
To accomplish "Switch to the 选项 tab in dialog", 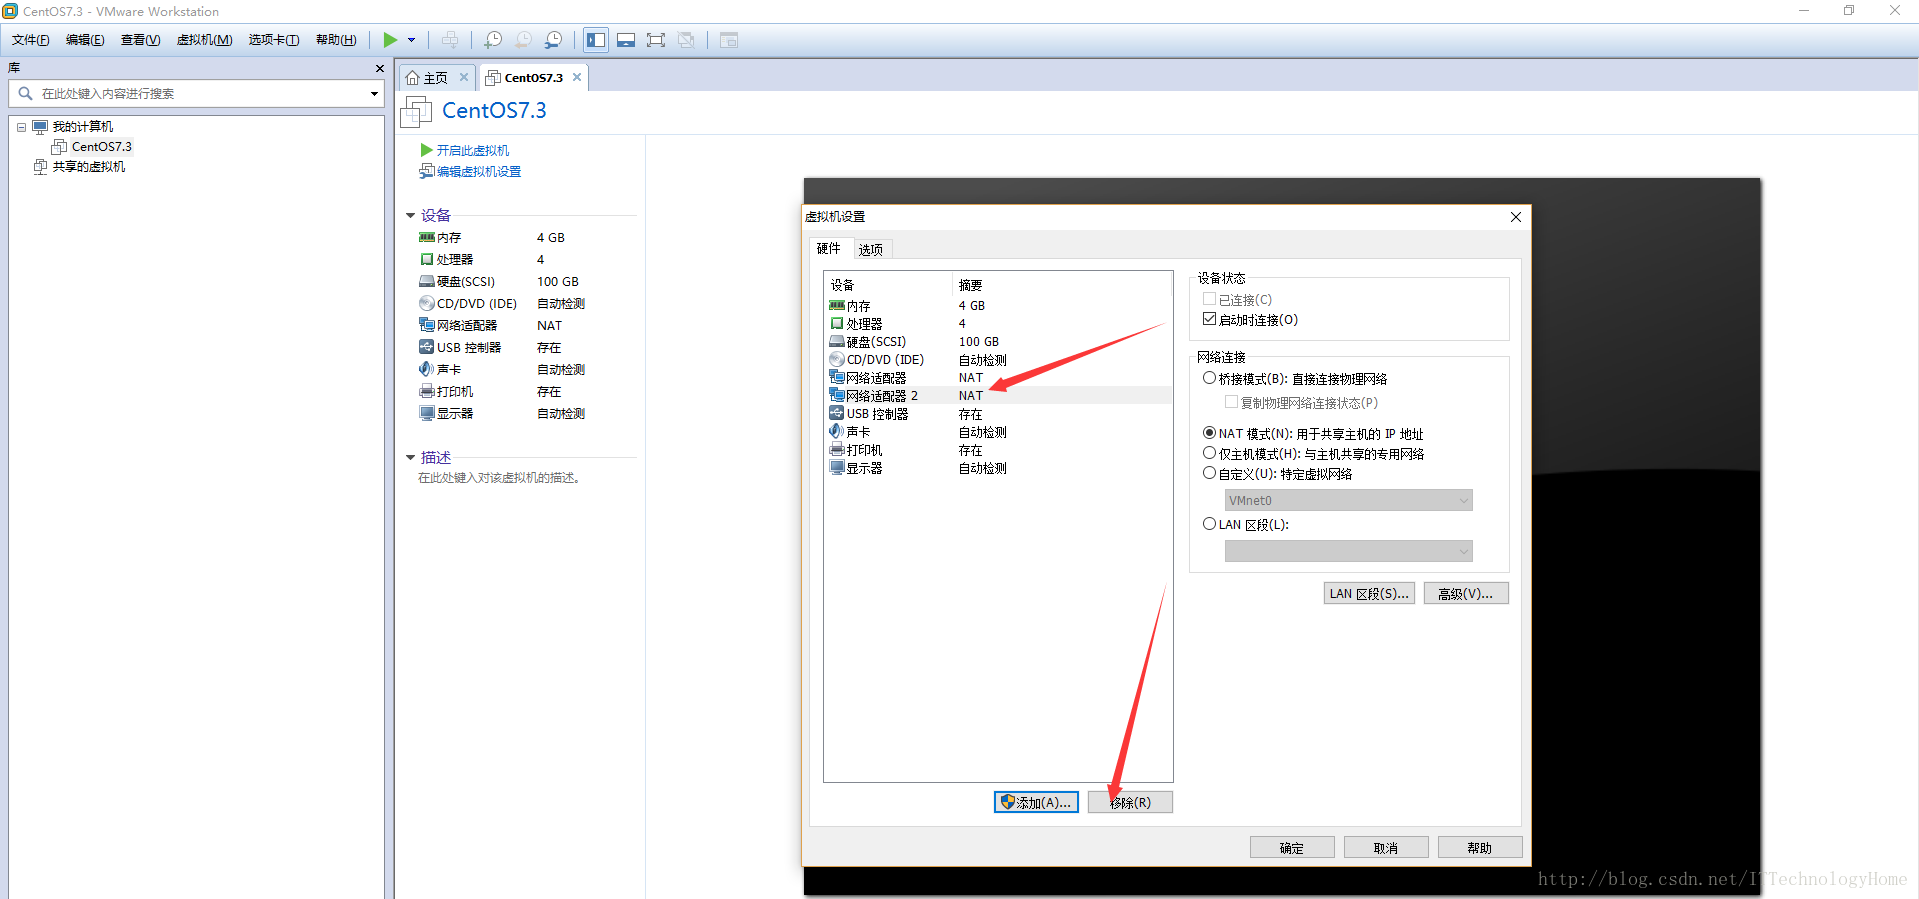I will [x=871, y=250].
